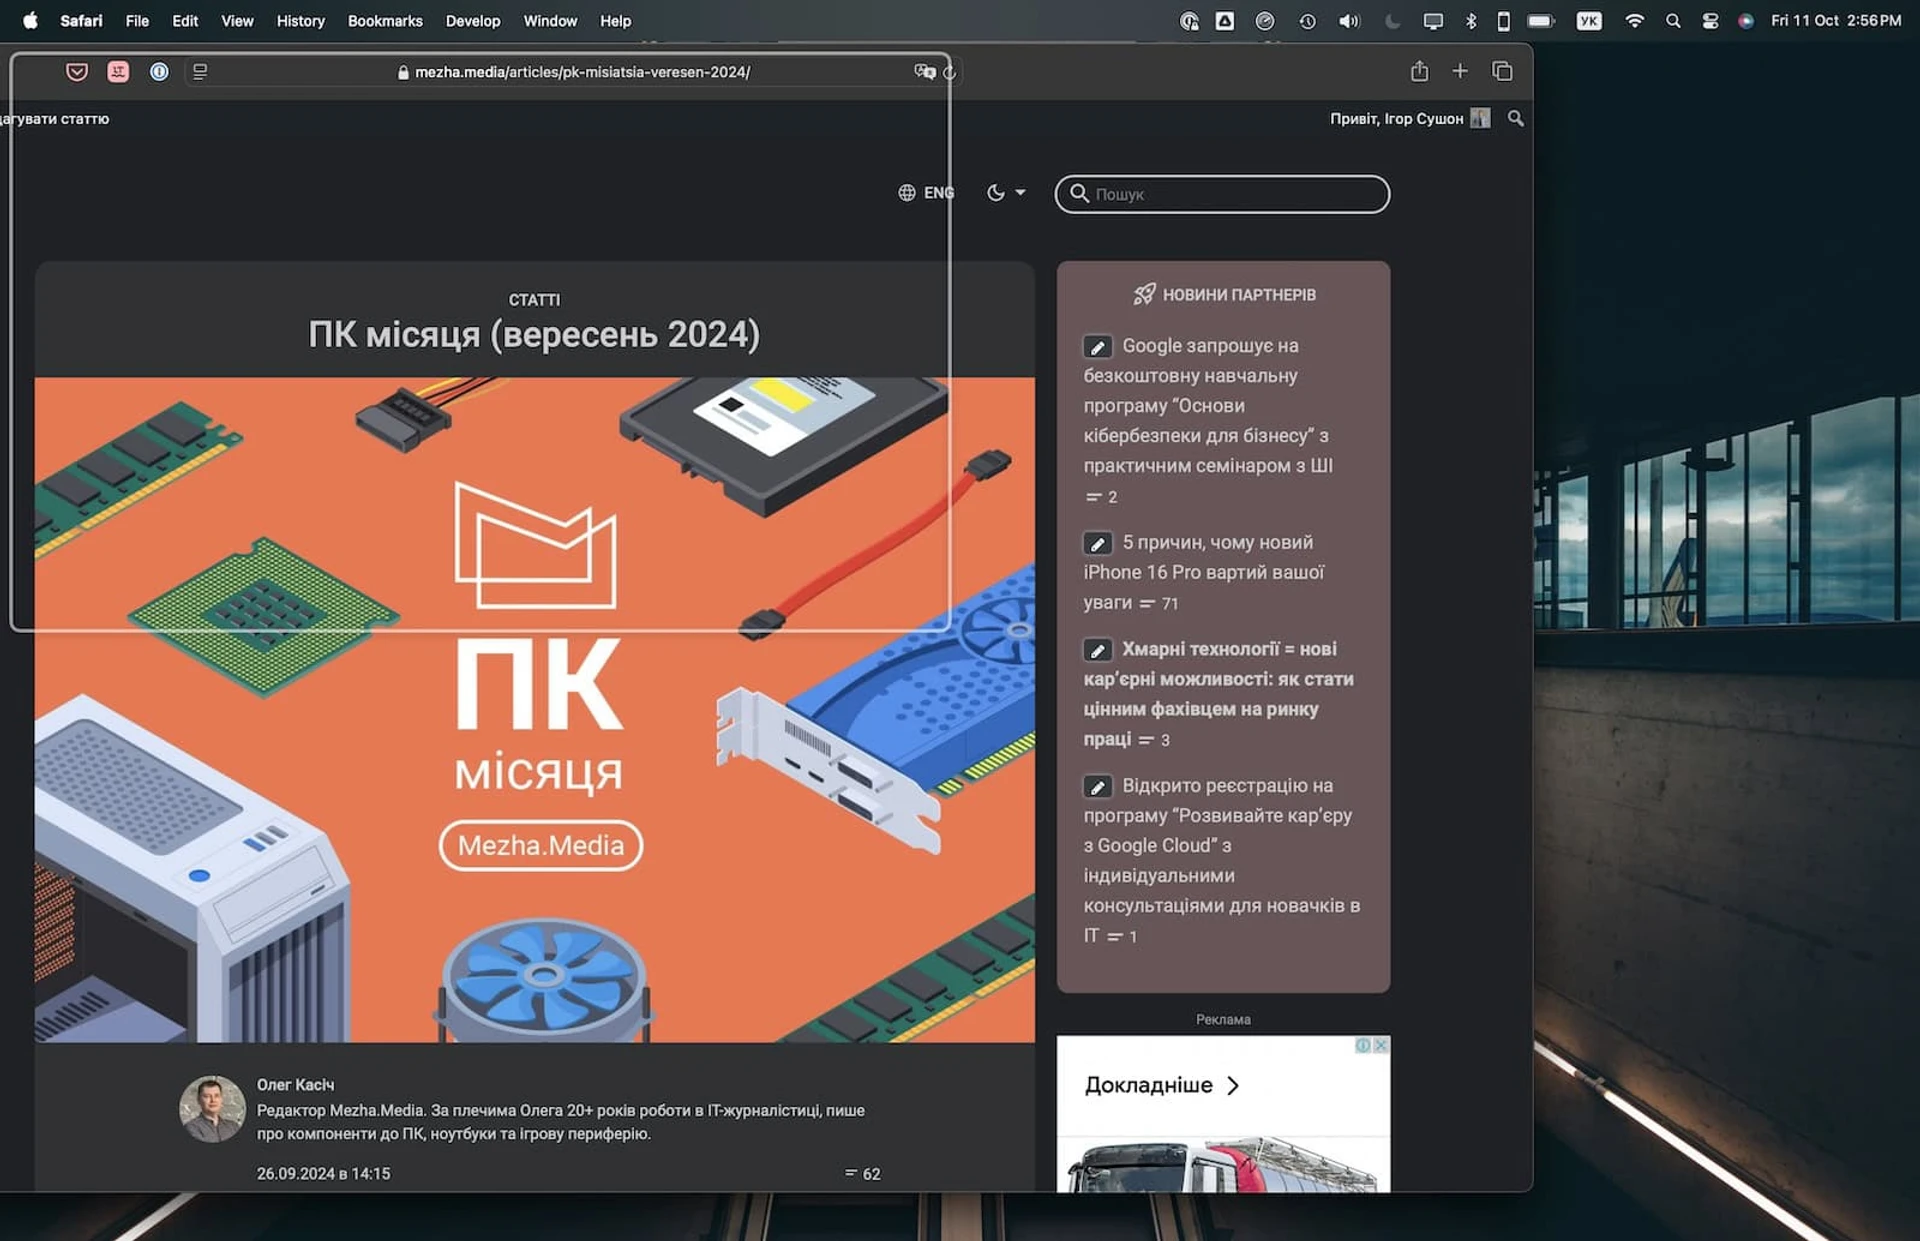This screenshot has height=1241, width=1920.
Task: Click the volume icon in menu bar
Action: (1349, 20)
